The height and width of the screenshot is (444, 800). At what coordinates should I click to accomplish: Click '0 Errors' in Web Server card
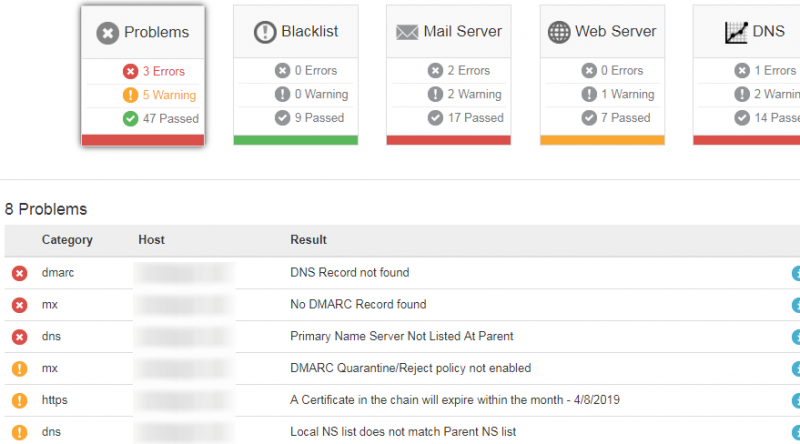[622, 70]
